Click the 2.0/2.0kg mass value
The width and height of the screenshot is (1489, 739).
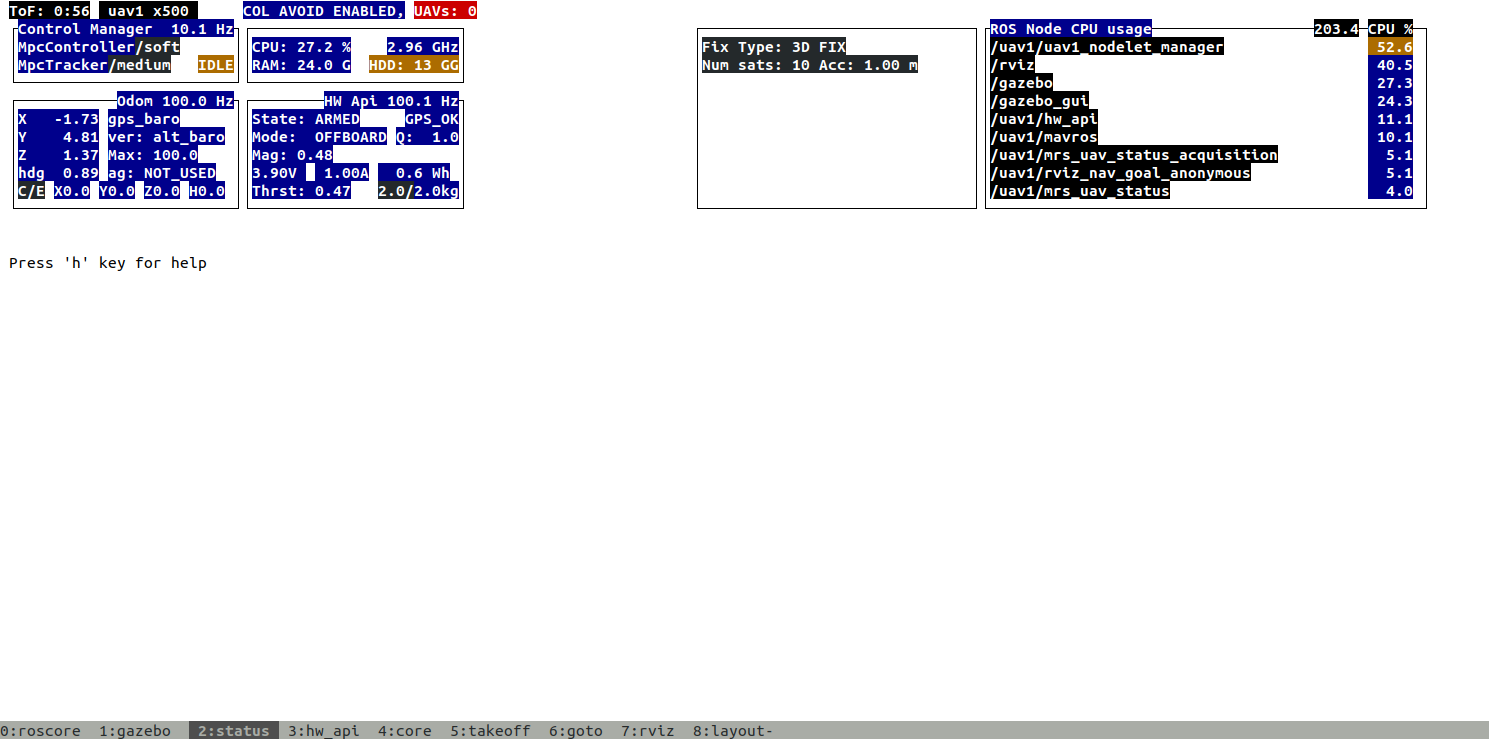pos(418,191)
